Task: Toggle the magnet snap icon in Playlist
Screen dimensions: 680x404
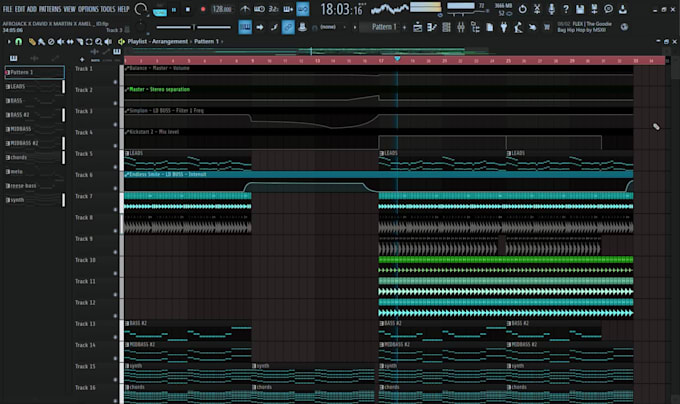Action: coord(18,42)
